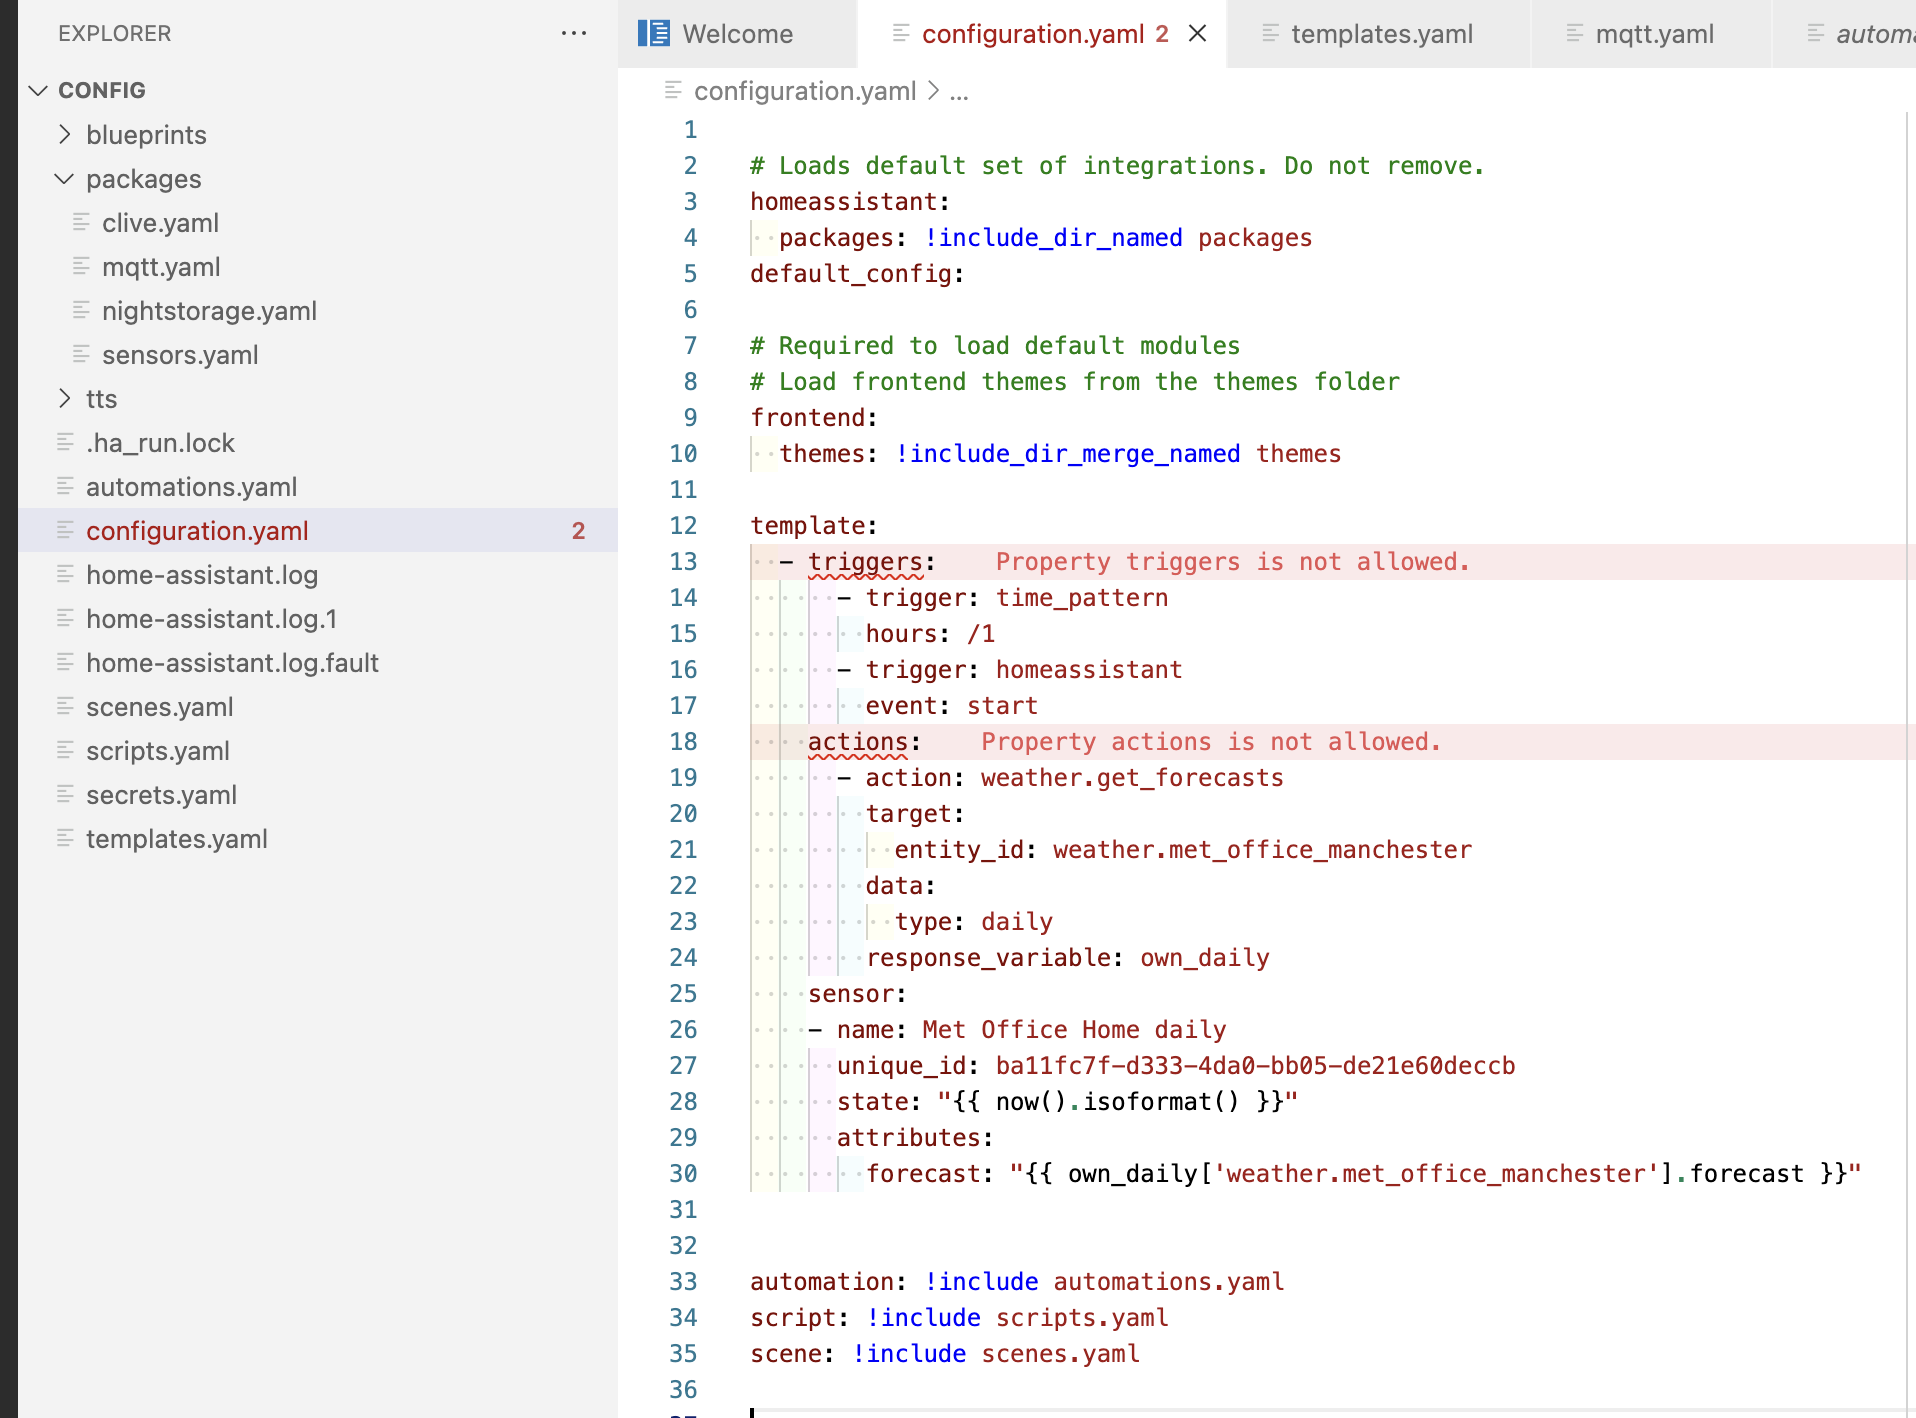Click the file icon beside secrets.yaml
The image size is (1916, 1418).
click(65, 794)
